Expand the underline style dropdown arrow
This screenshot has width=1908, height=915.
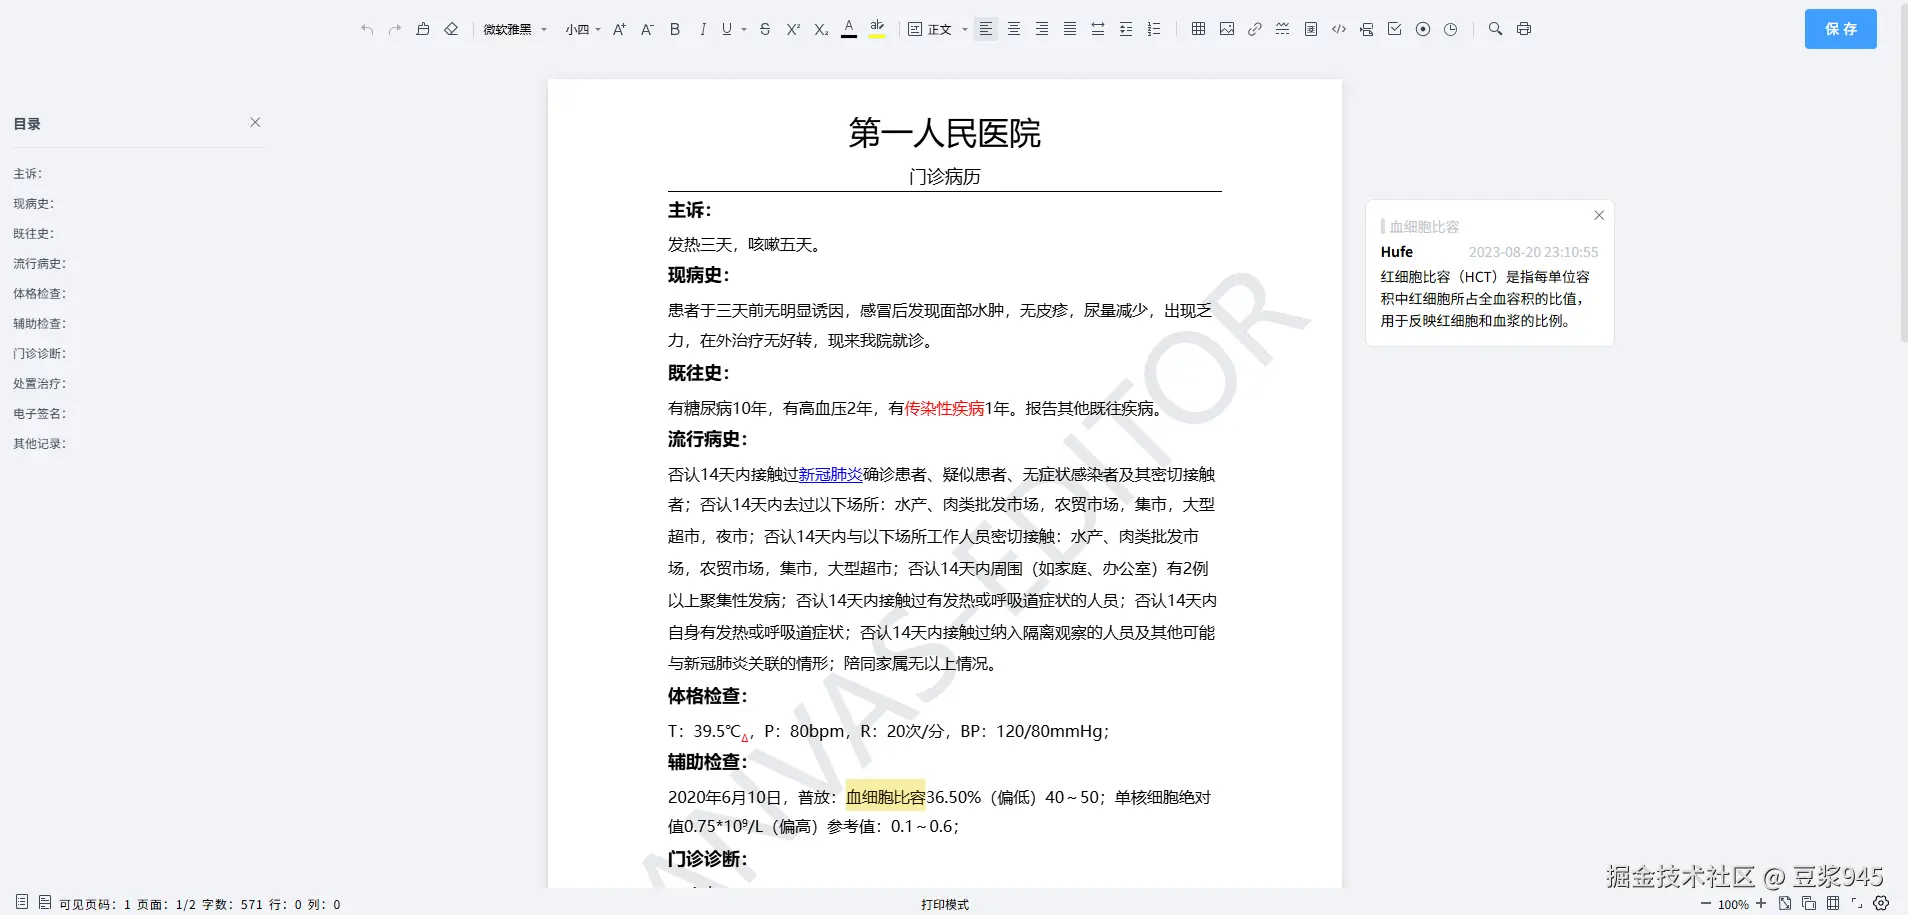pos(744,30)
